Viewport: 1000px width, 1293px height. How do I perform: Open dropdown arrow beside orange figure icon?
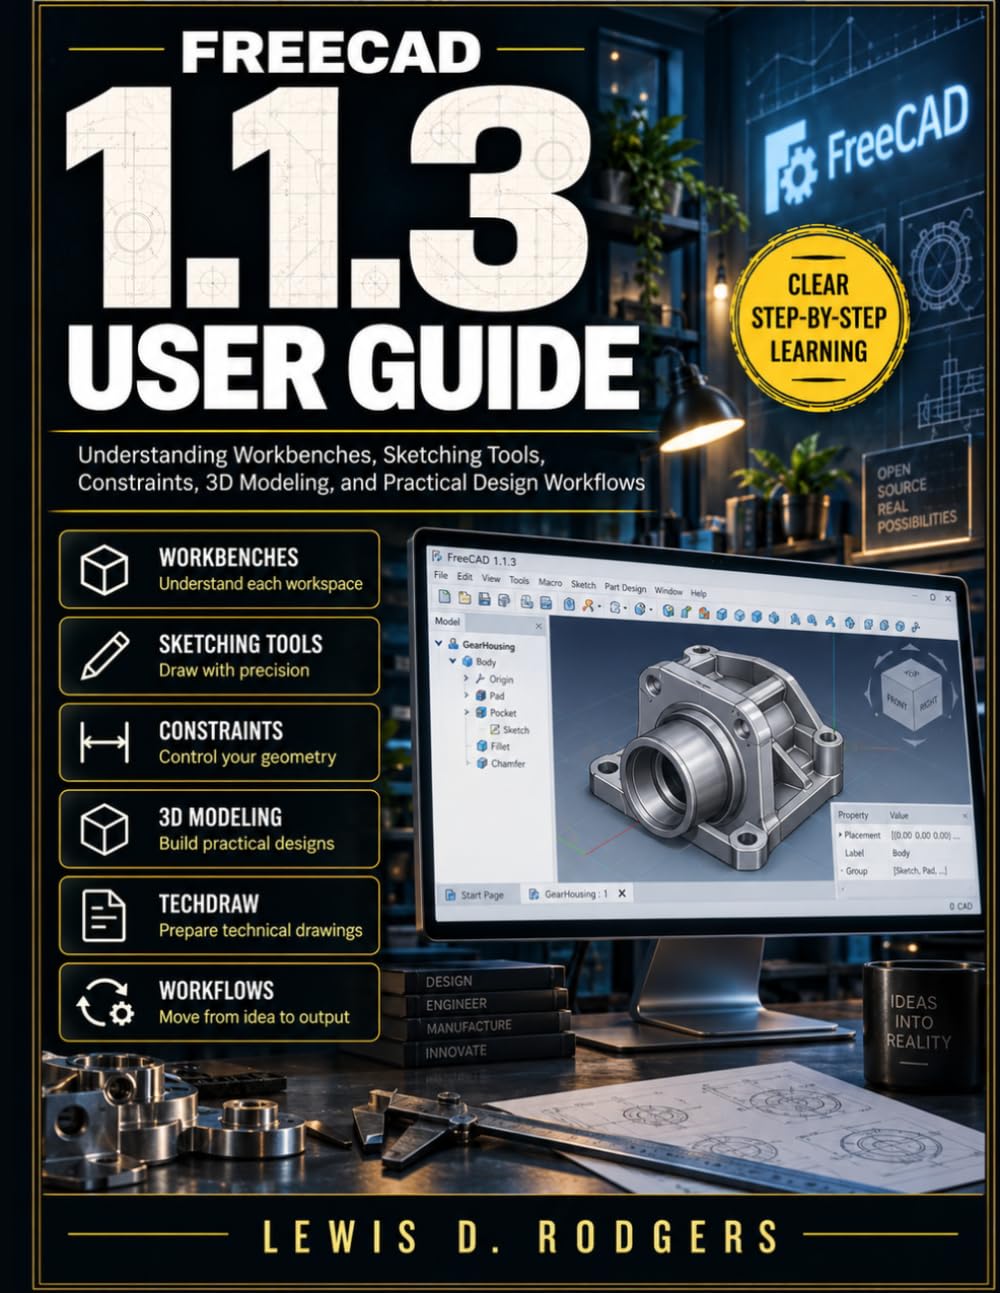coord(599,607)
